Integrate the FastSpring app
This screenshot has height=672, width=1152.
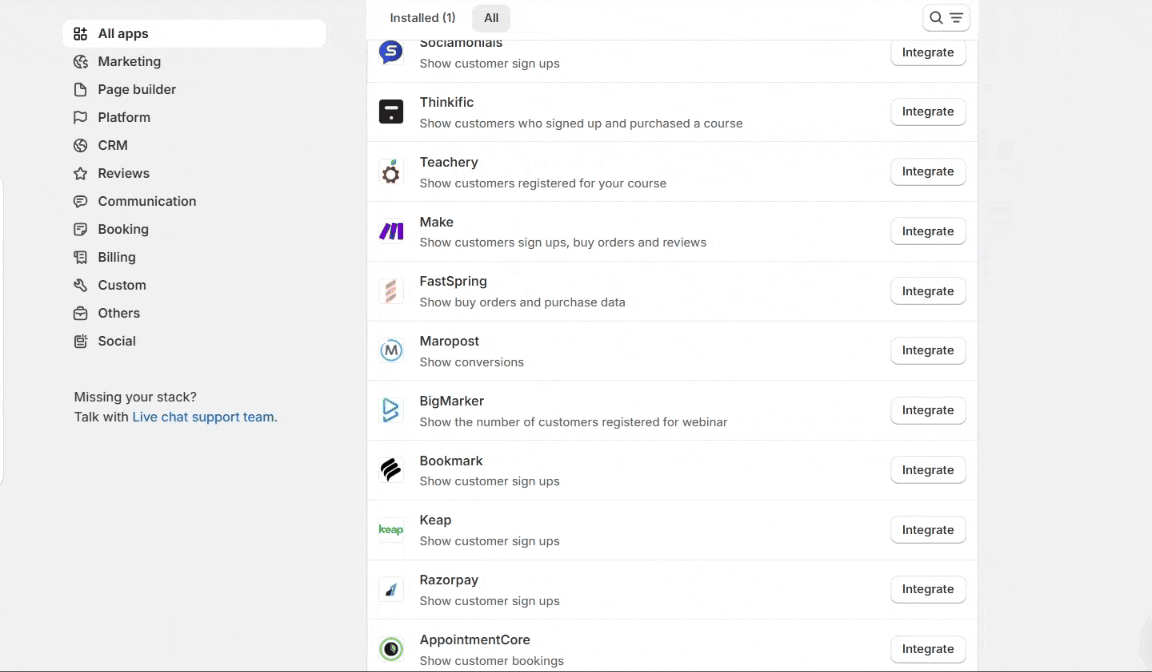pos(928,291)
